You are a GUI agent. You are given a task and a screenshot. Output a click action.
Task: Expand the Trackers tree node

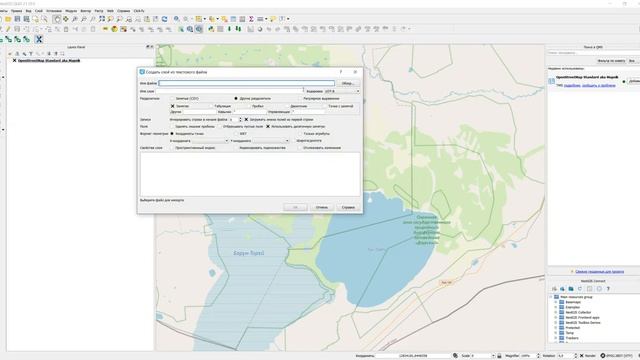pos(556,338)
